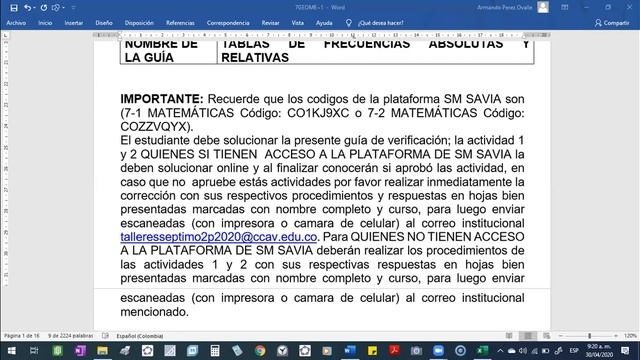Launch Google Chrome from the taskbar
640x360 pixels.
[x=260, y=351]
